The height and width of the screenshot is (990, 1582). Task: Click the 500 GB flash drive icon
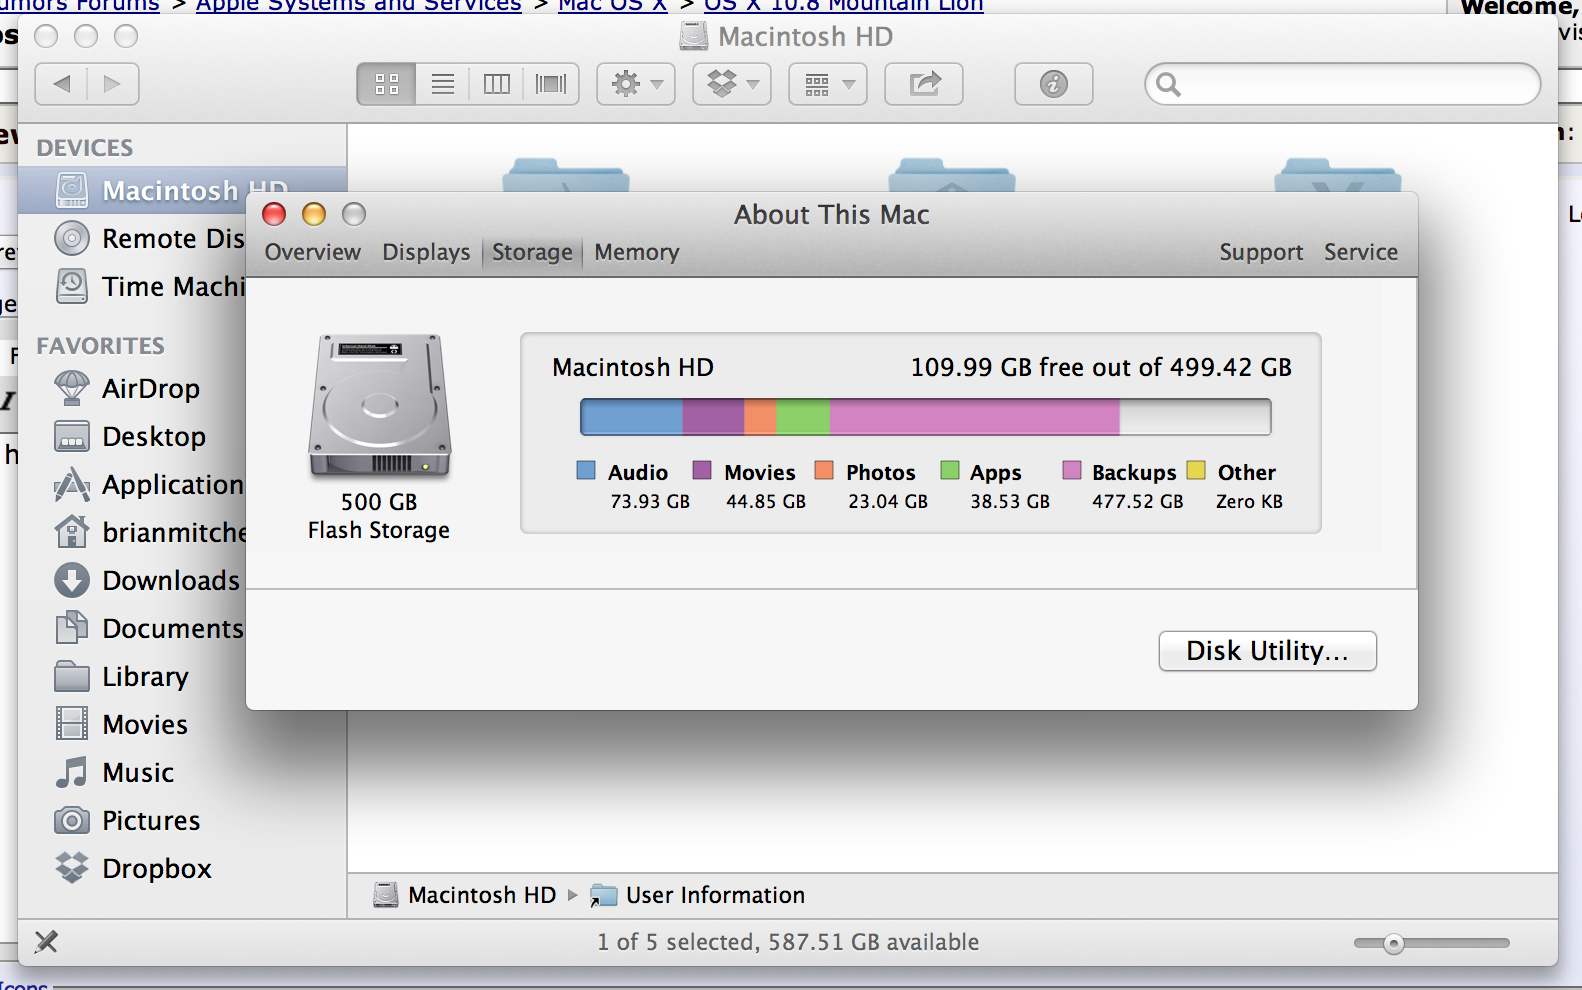coord(380,406)
